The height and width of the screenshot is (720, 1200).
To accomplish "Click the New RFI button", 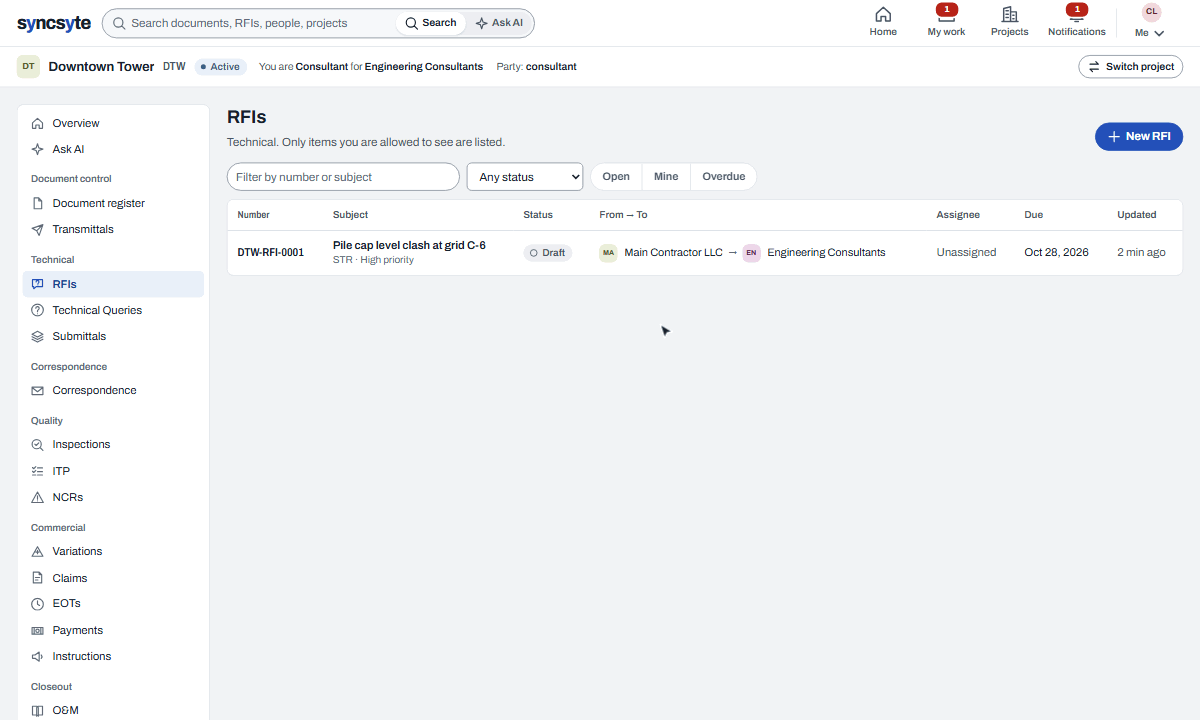I will click(x=1139, y=136).
